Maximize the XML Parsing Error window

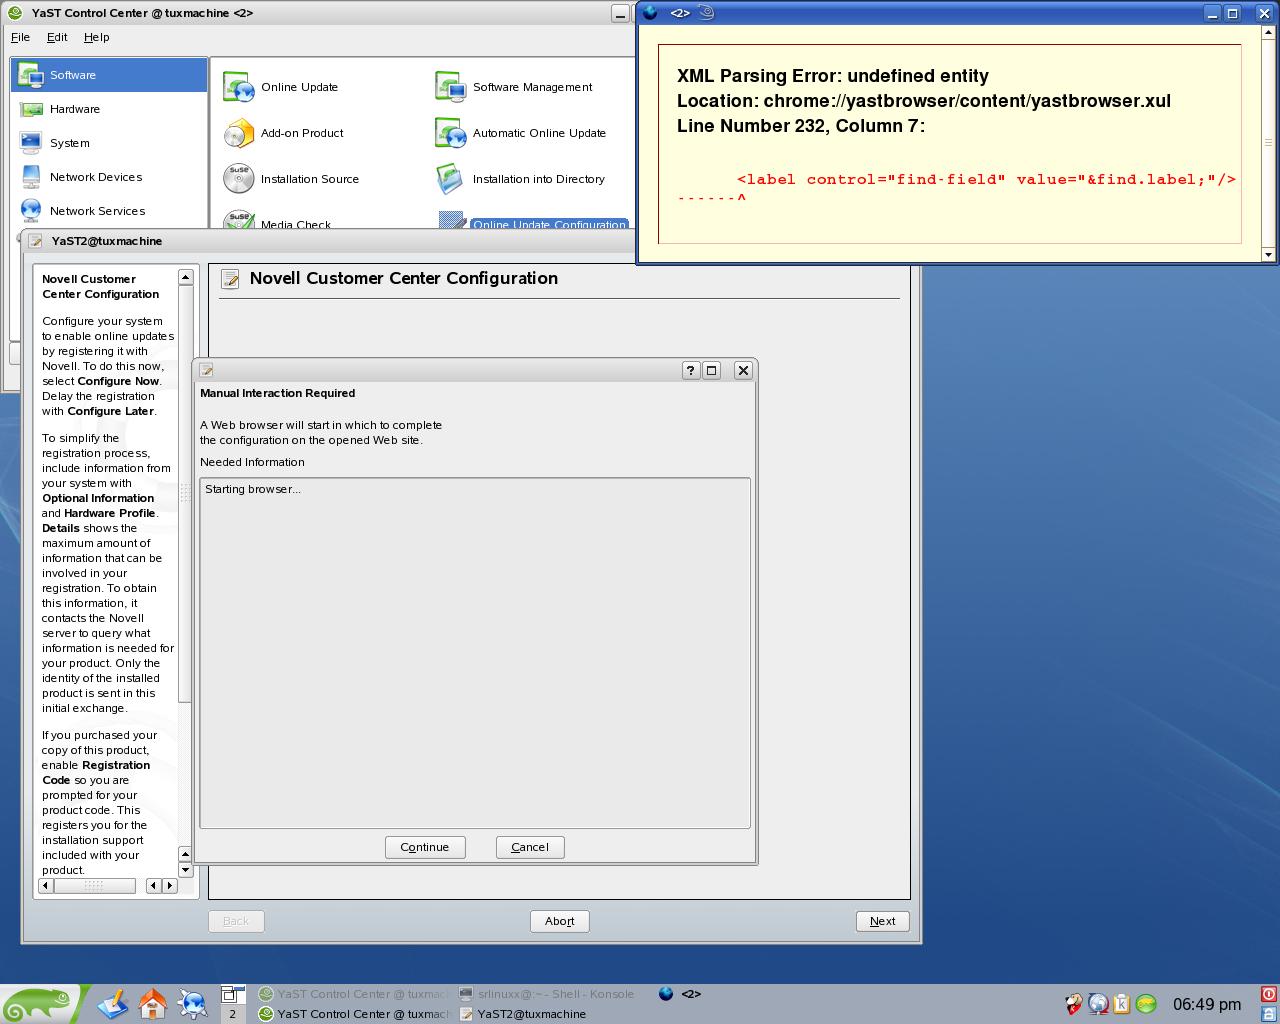pos(1233,13)
